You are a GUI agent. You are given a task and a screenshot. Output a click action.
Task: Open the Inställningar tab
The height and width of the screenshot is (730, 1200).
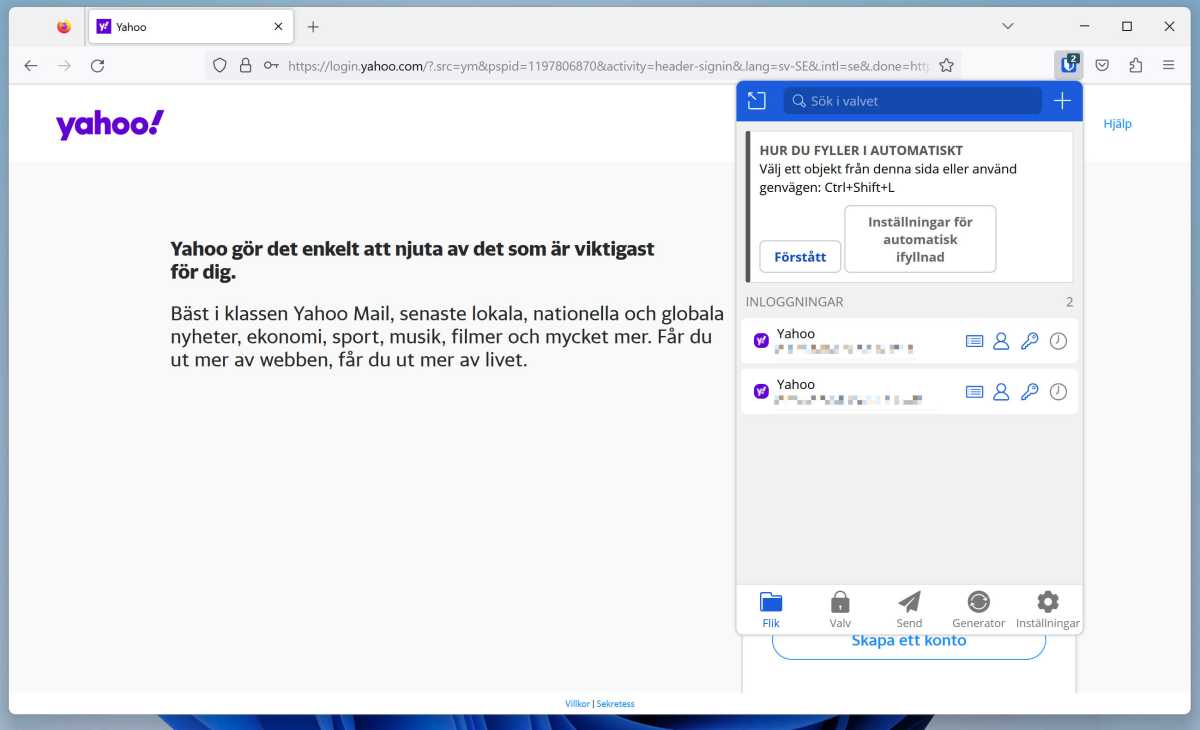click(1048, 610)
